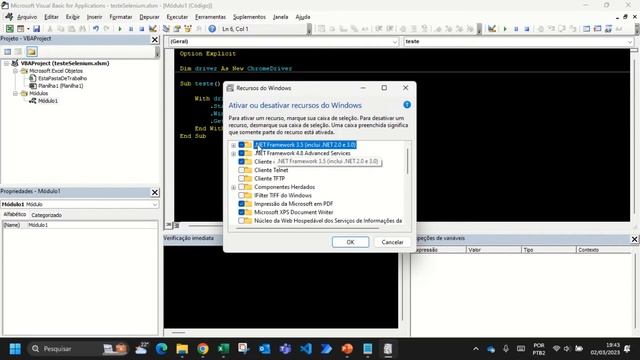This screenshot has width=640, height=360.
Task: Open the Ferramentas menu
Action: [x=210, y=17]
